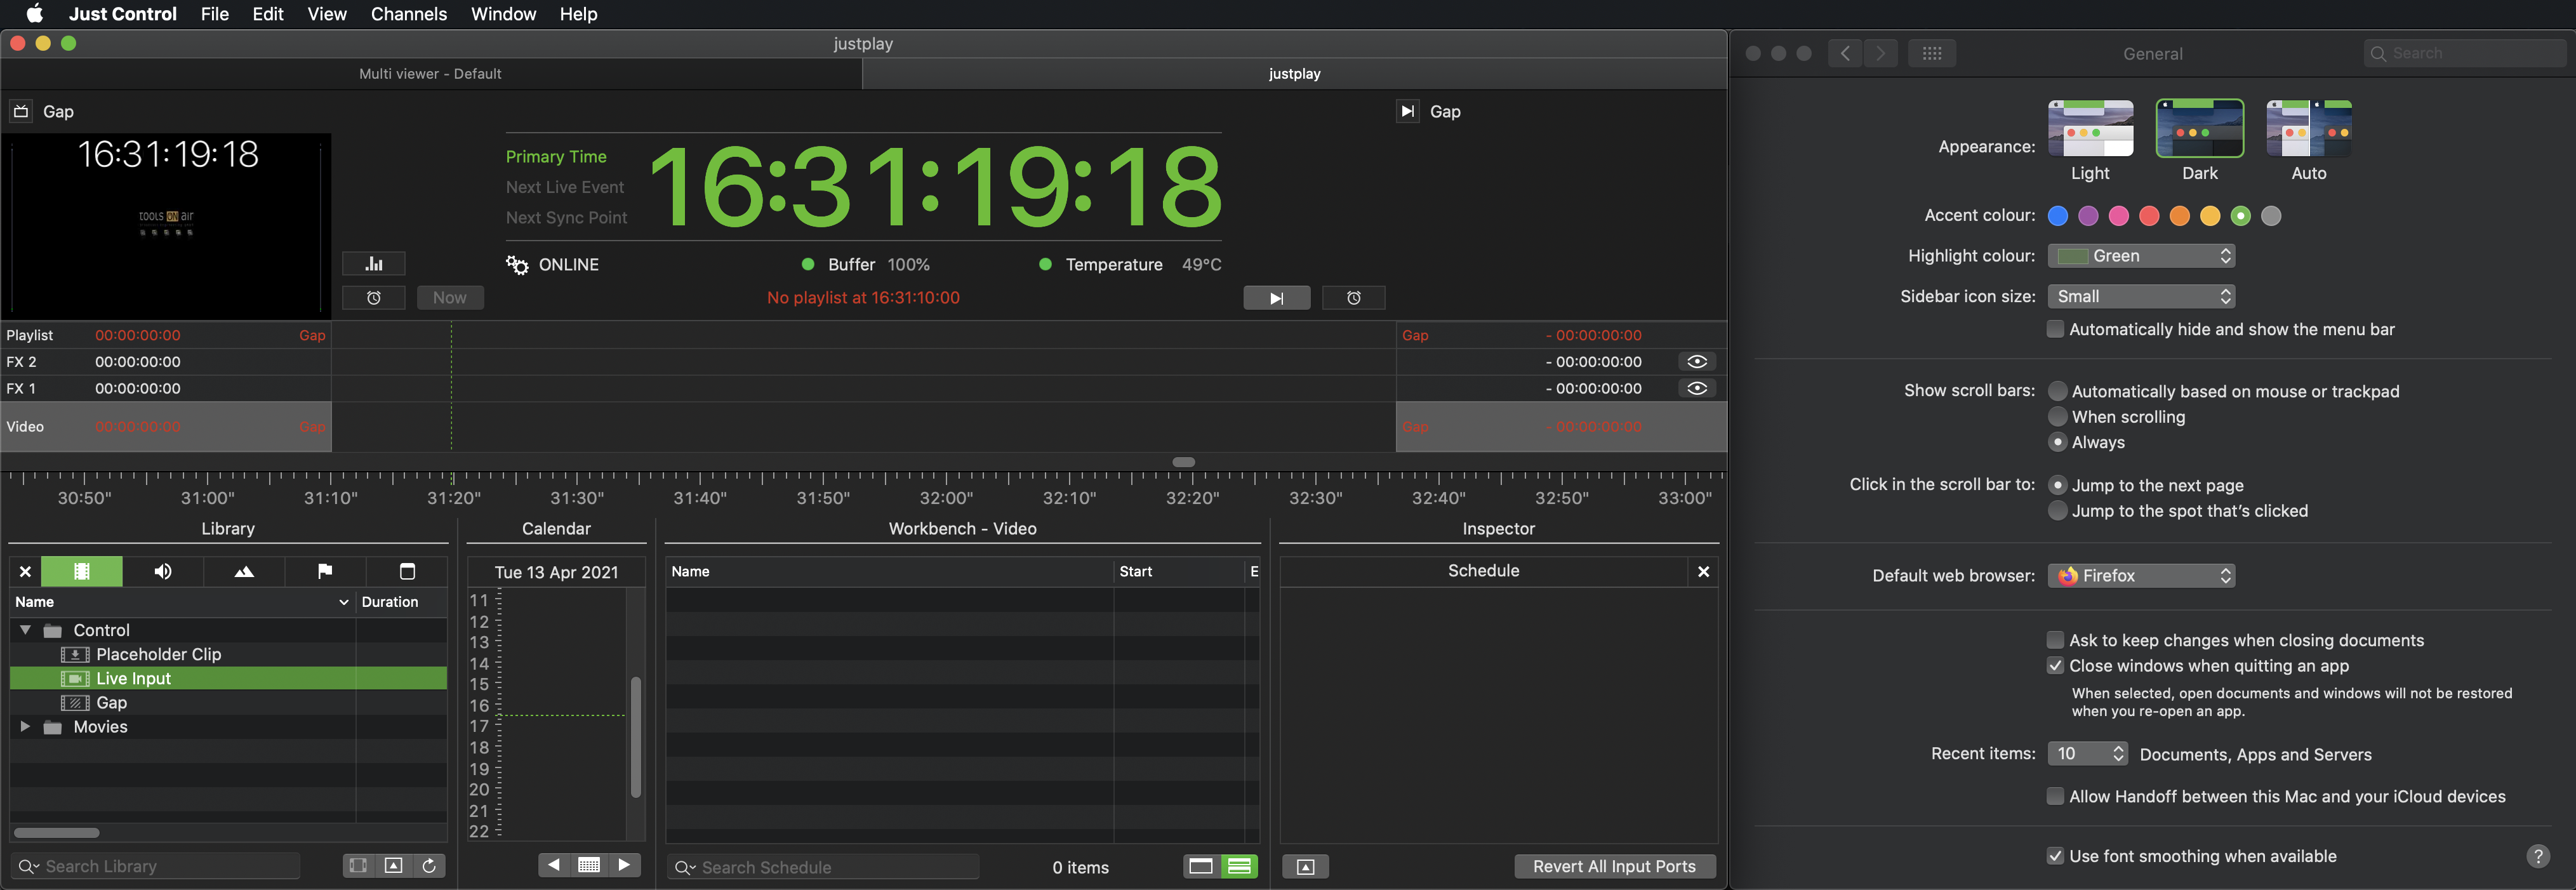2576x890 pixels.
Task: Toggle visibility eye for FX 1 layer
Action: coord(1697,388)
